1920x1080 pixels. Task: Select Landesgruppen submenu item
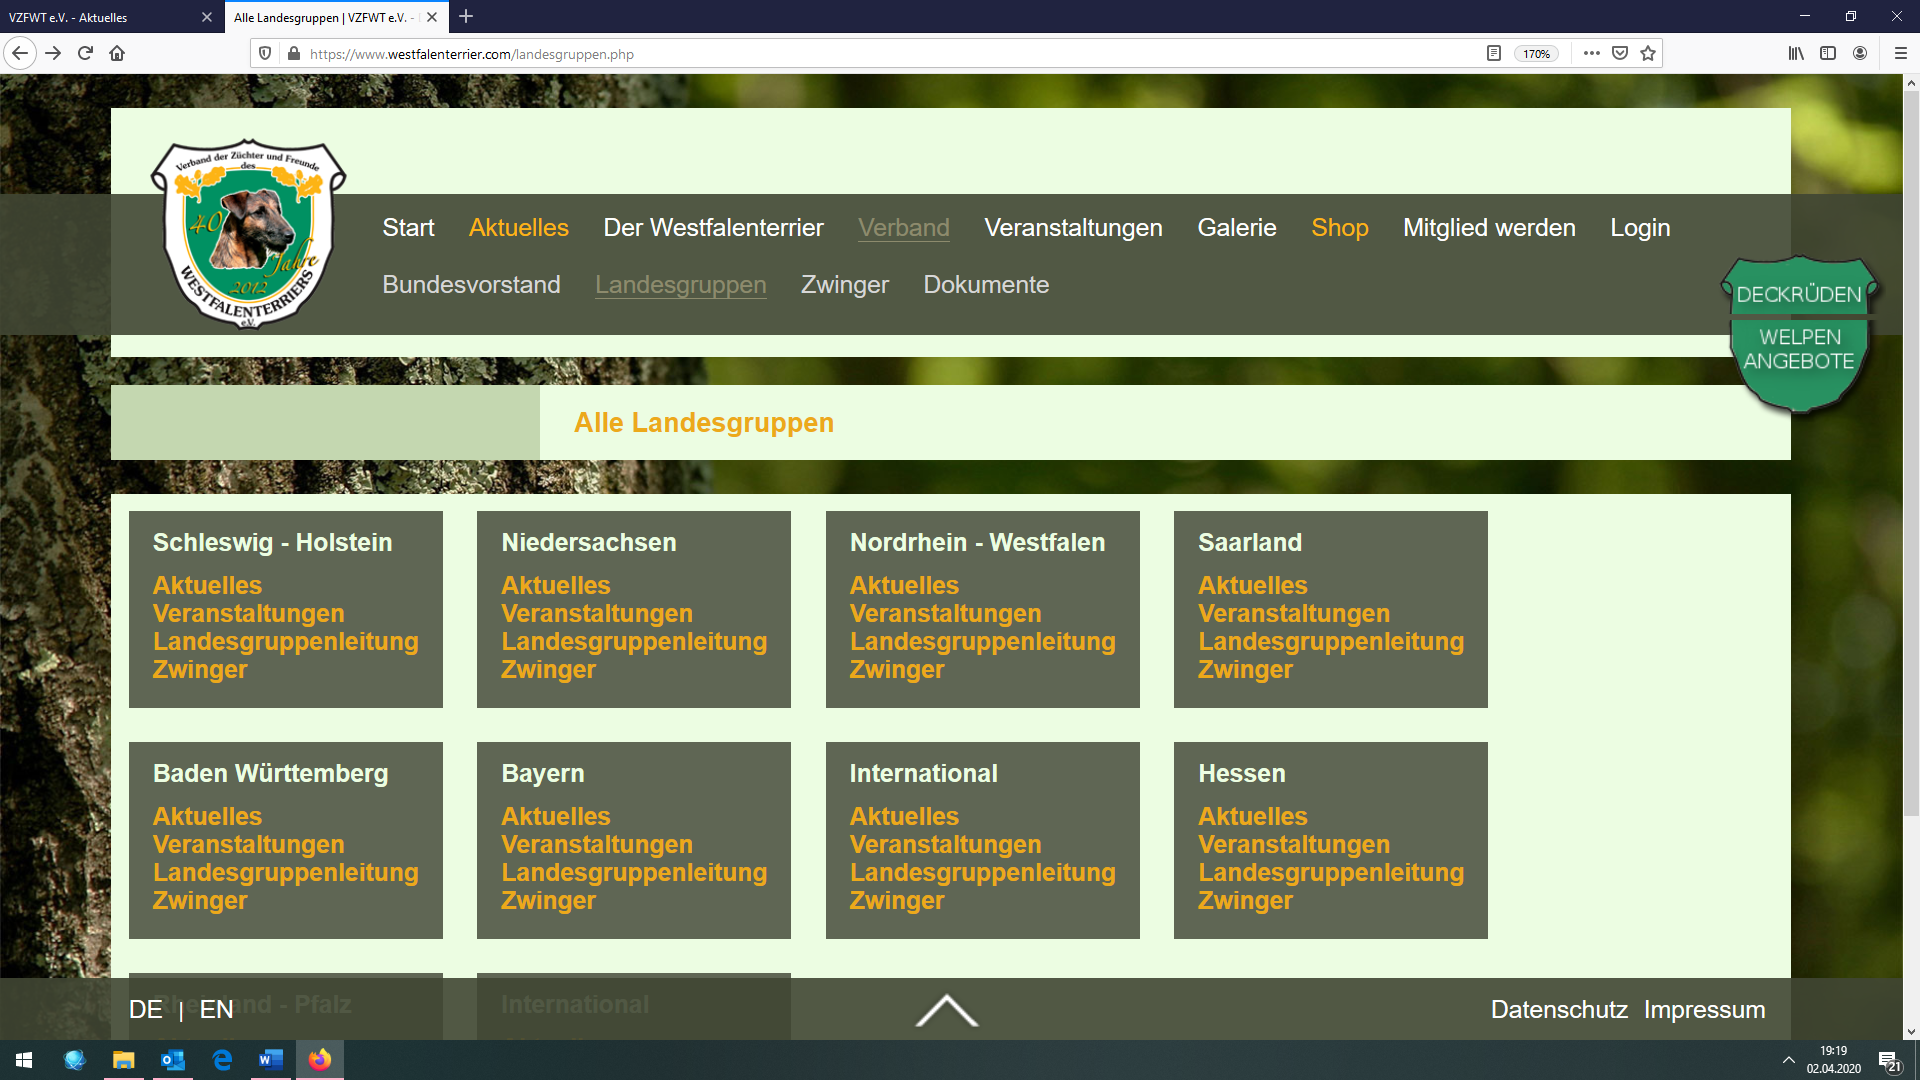click(680, 285)
